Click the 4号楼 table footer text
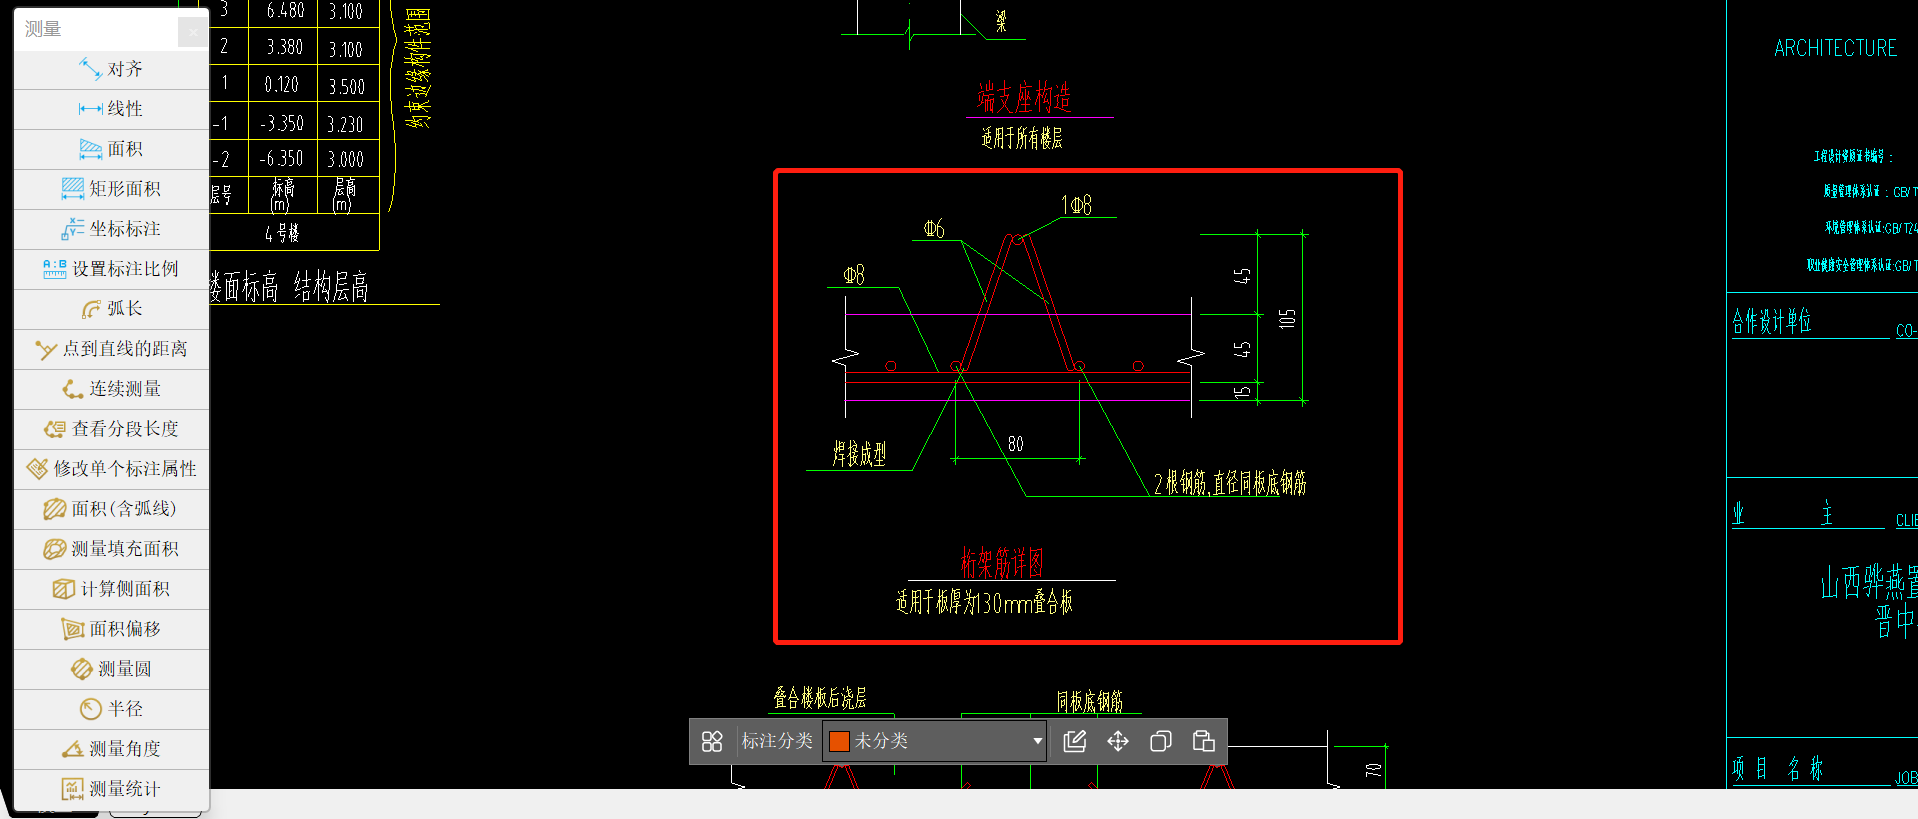The width and height of the screenshot is (1918, 819). 282,233
